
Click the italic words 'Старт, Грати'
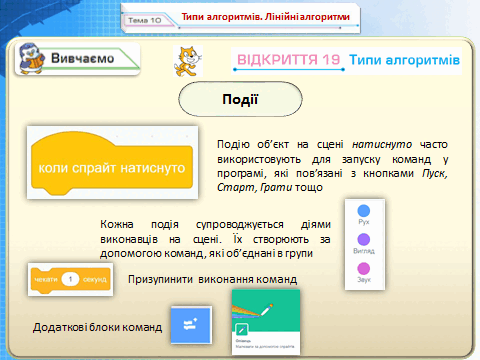pos(255,187)
